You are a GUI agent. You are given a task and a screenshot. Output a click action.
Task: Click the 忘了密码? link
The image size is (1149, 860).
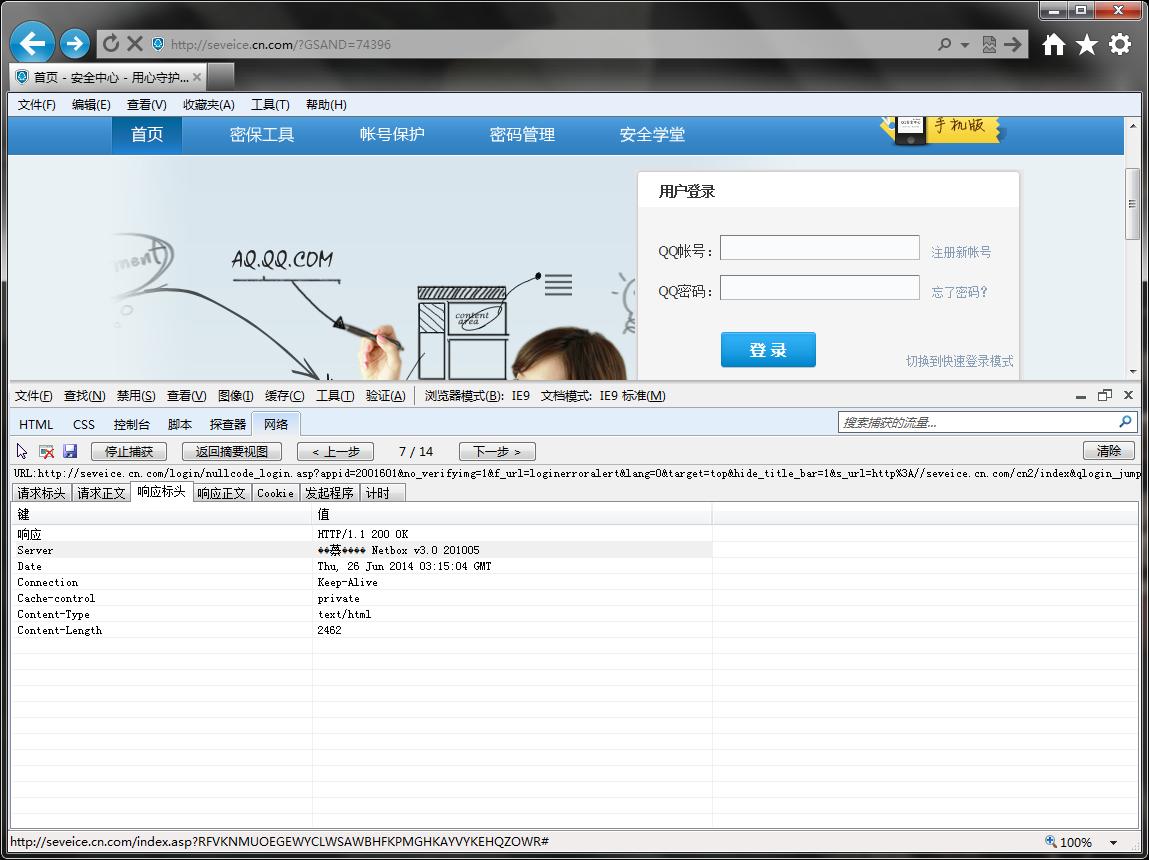pos(959,292)
